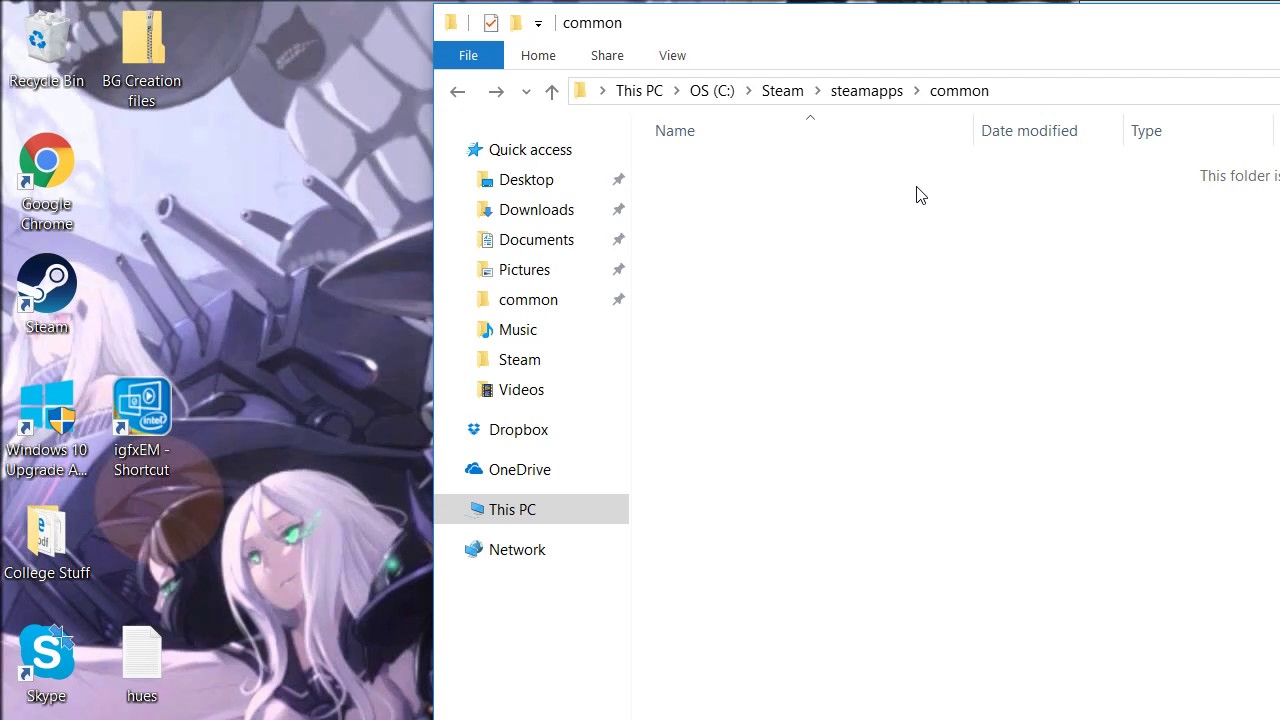
Task: Select Network in navigation pane
Action: [x=517, y=549]
